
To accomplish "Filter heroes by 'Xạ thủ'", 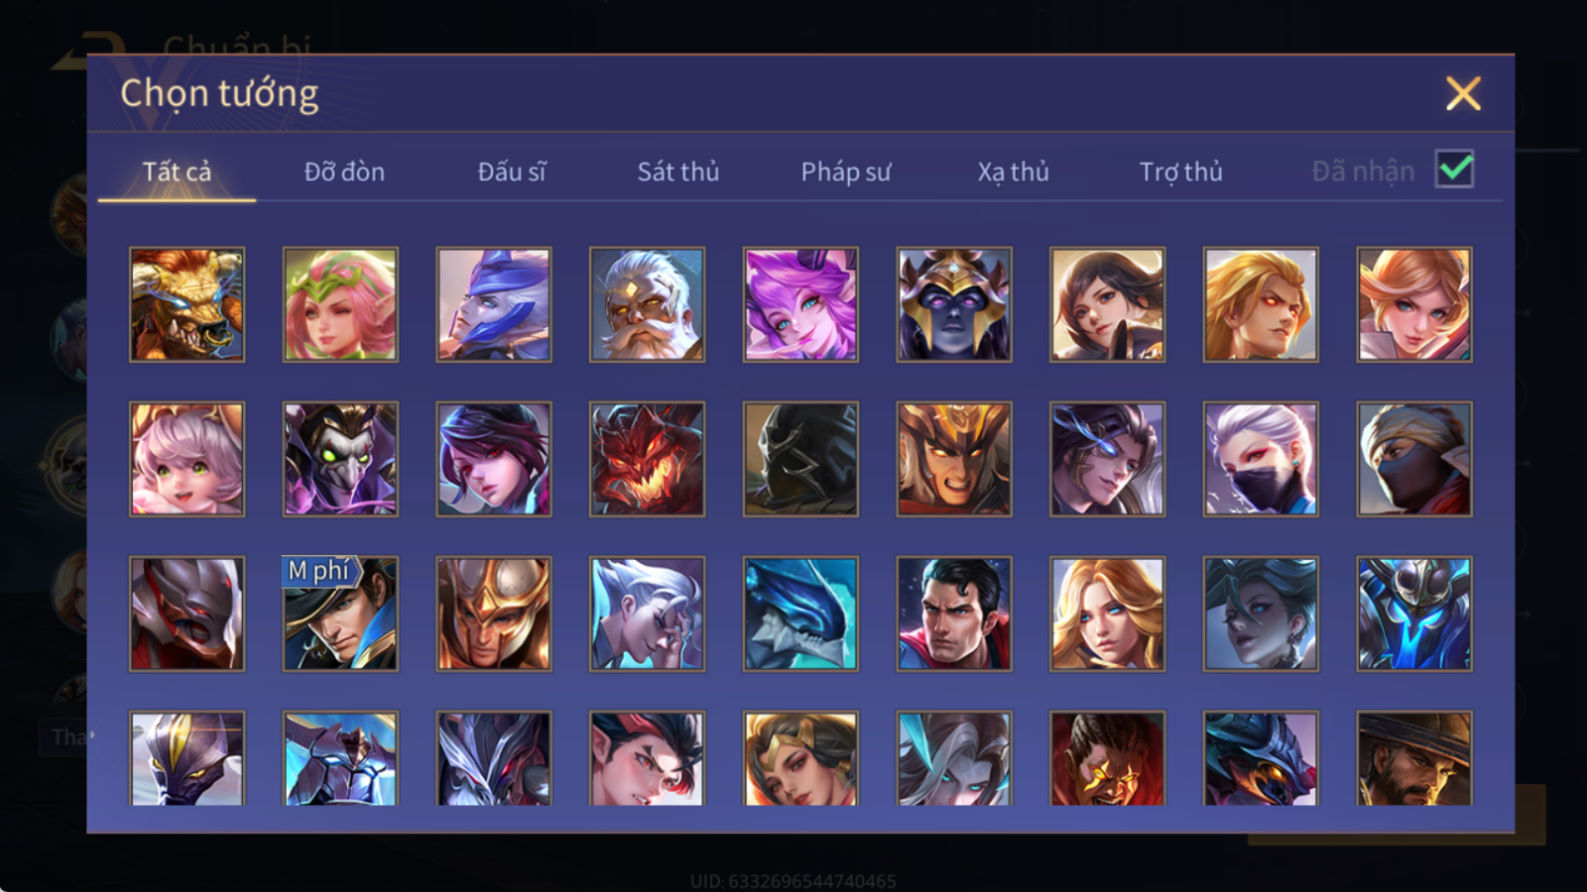I will (x=1013, y=172).
